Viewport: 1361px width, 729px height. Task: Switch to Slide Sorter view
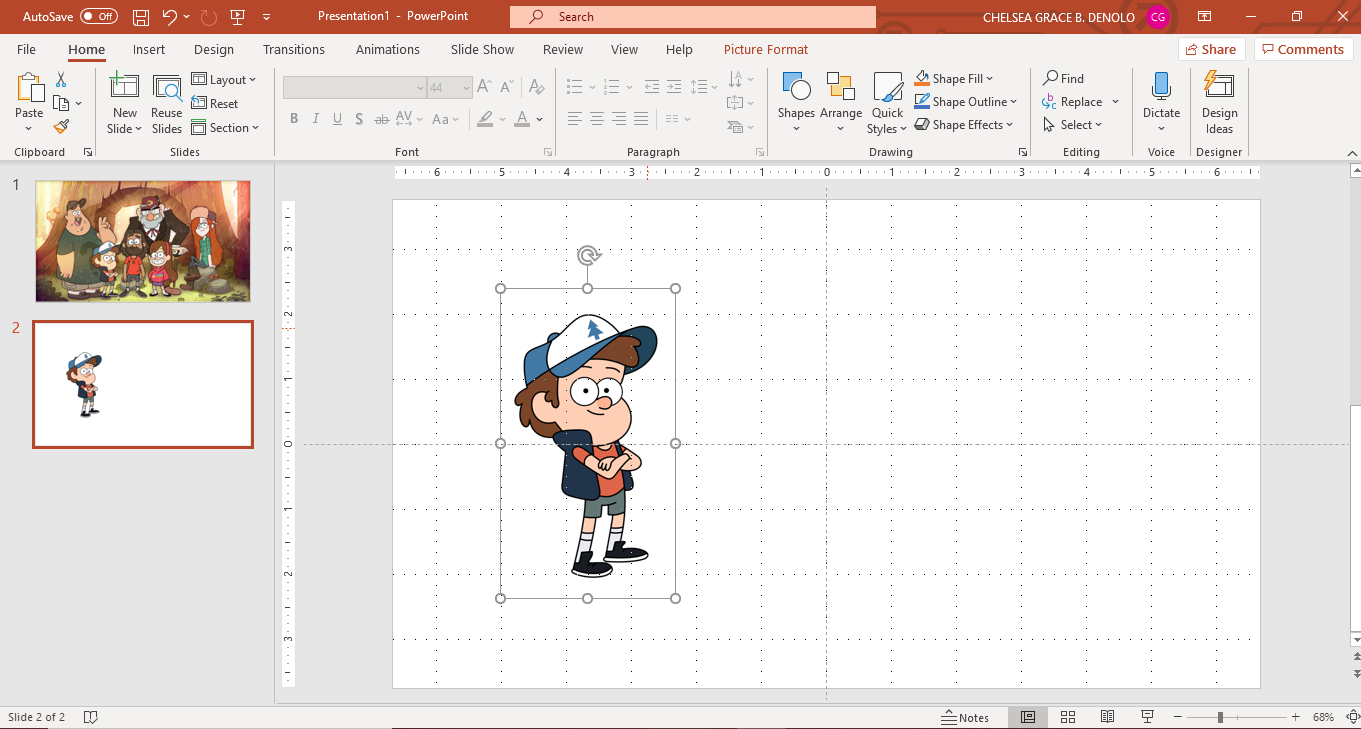(x=1067, y=717)
